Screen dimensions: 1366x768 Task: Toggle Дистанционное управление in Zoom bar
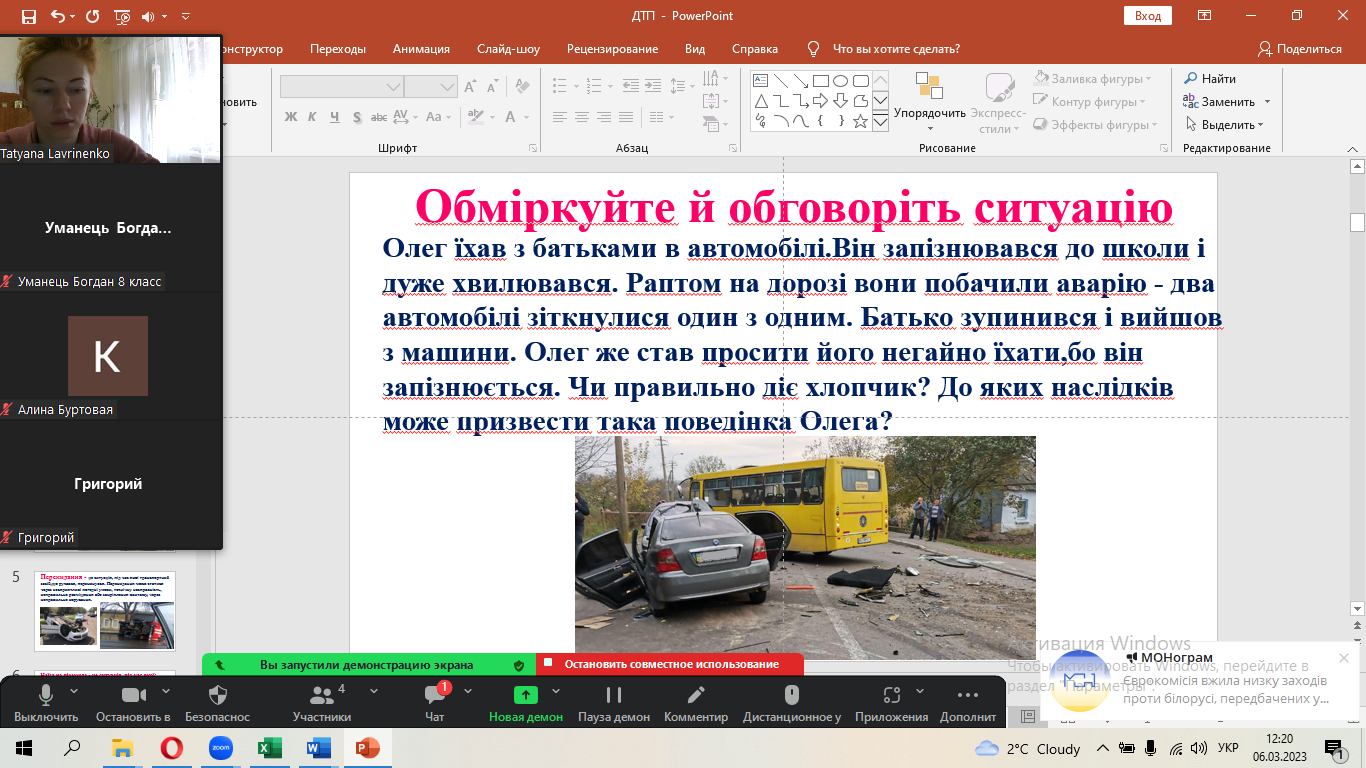click(792, 704)
